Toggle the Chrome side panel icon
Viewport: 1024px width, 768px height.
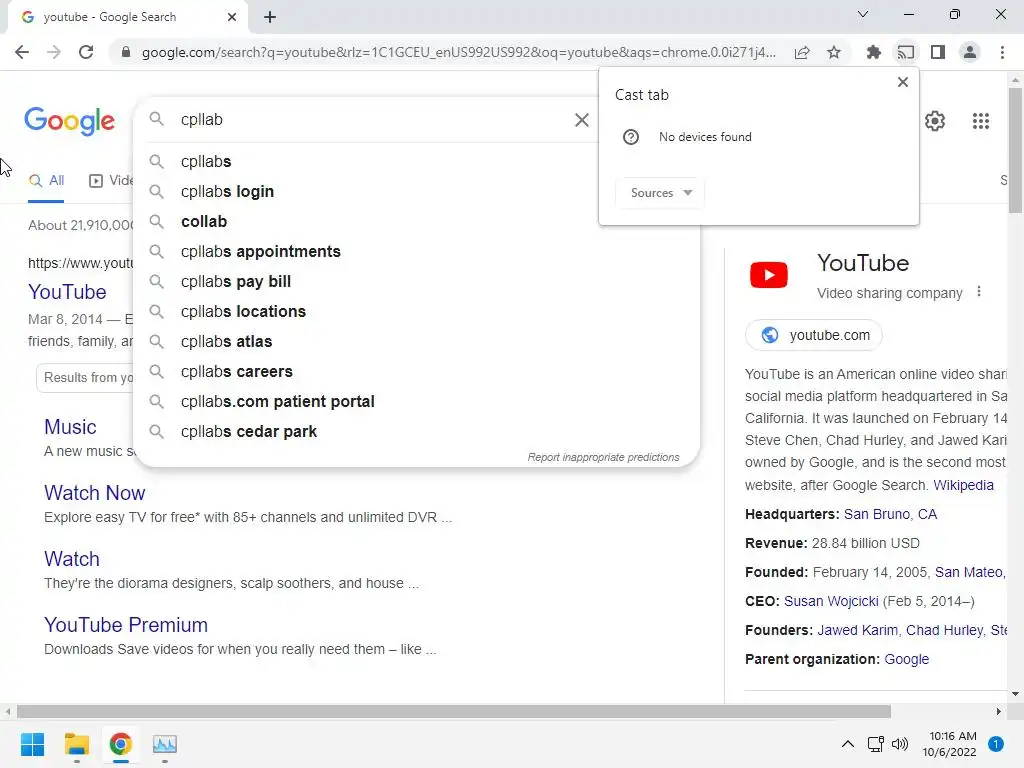coord(938,52)
